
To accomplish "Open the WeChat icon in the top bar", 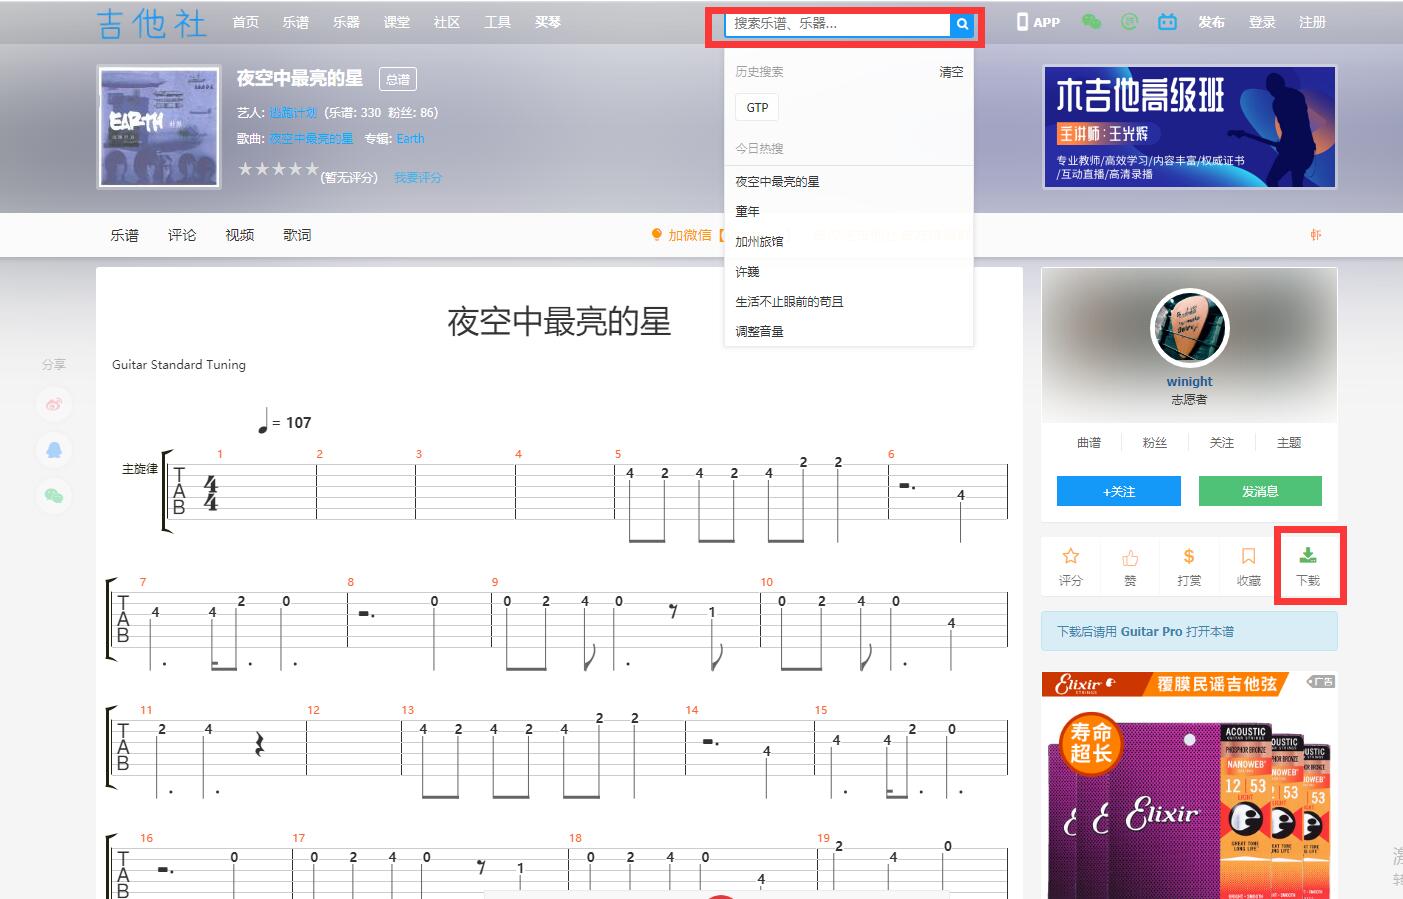I will pyautogui.click(x=1091, y=20).
